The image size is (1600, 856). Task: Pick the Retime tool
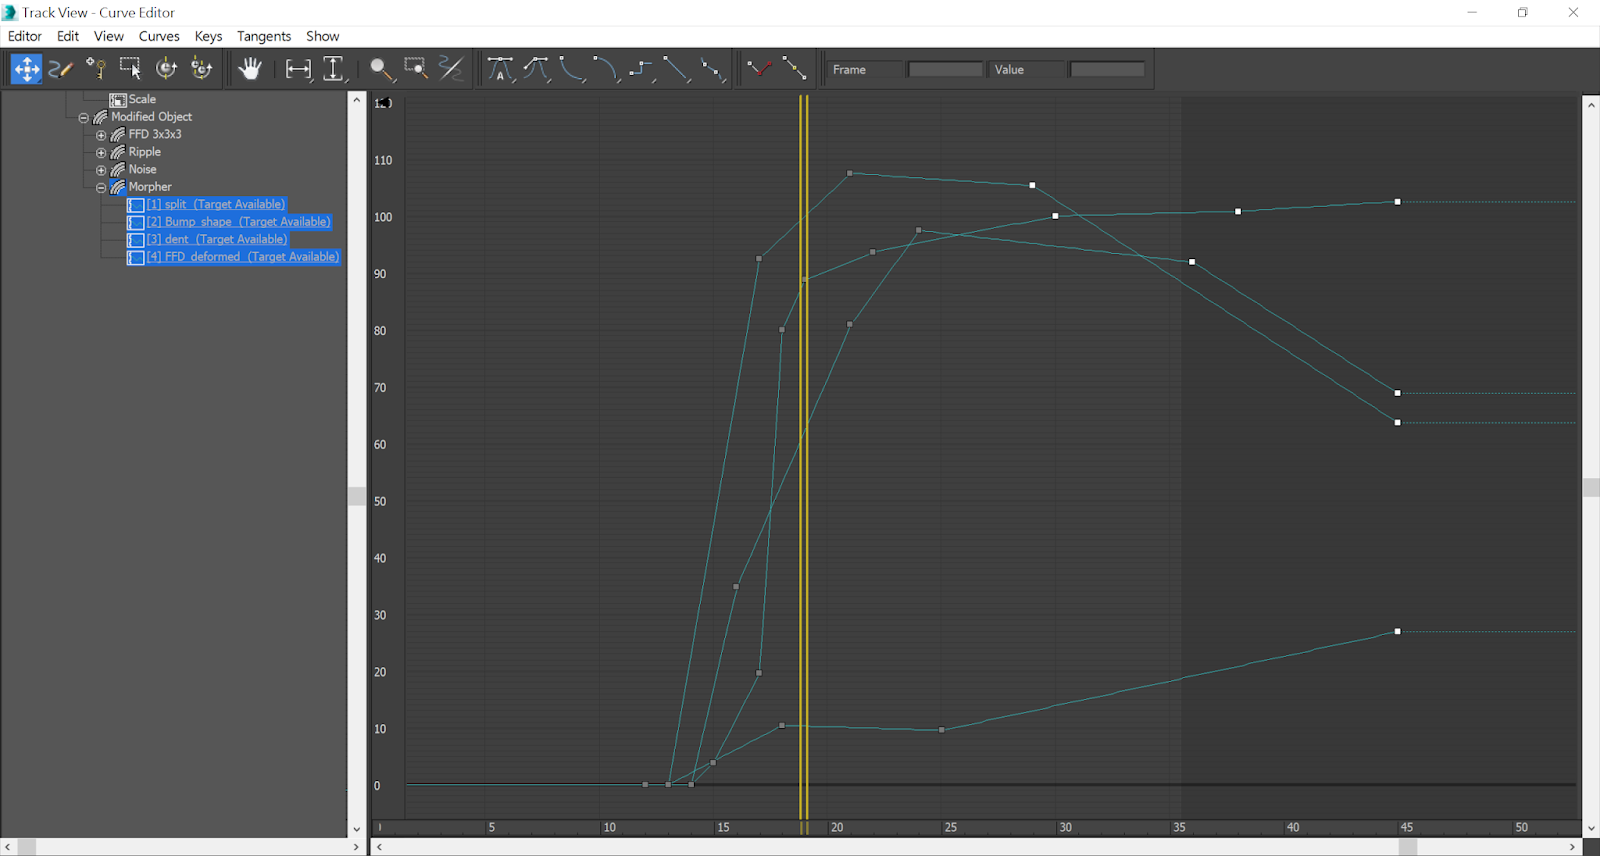coord(166,69)
